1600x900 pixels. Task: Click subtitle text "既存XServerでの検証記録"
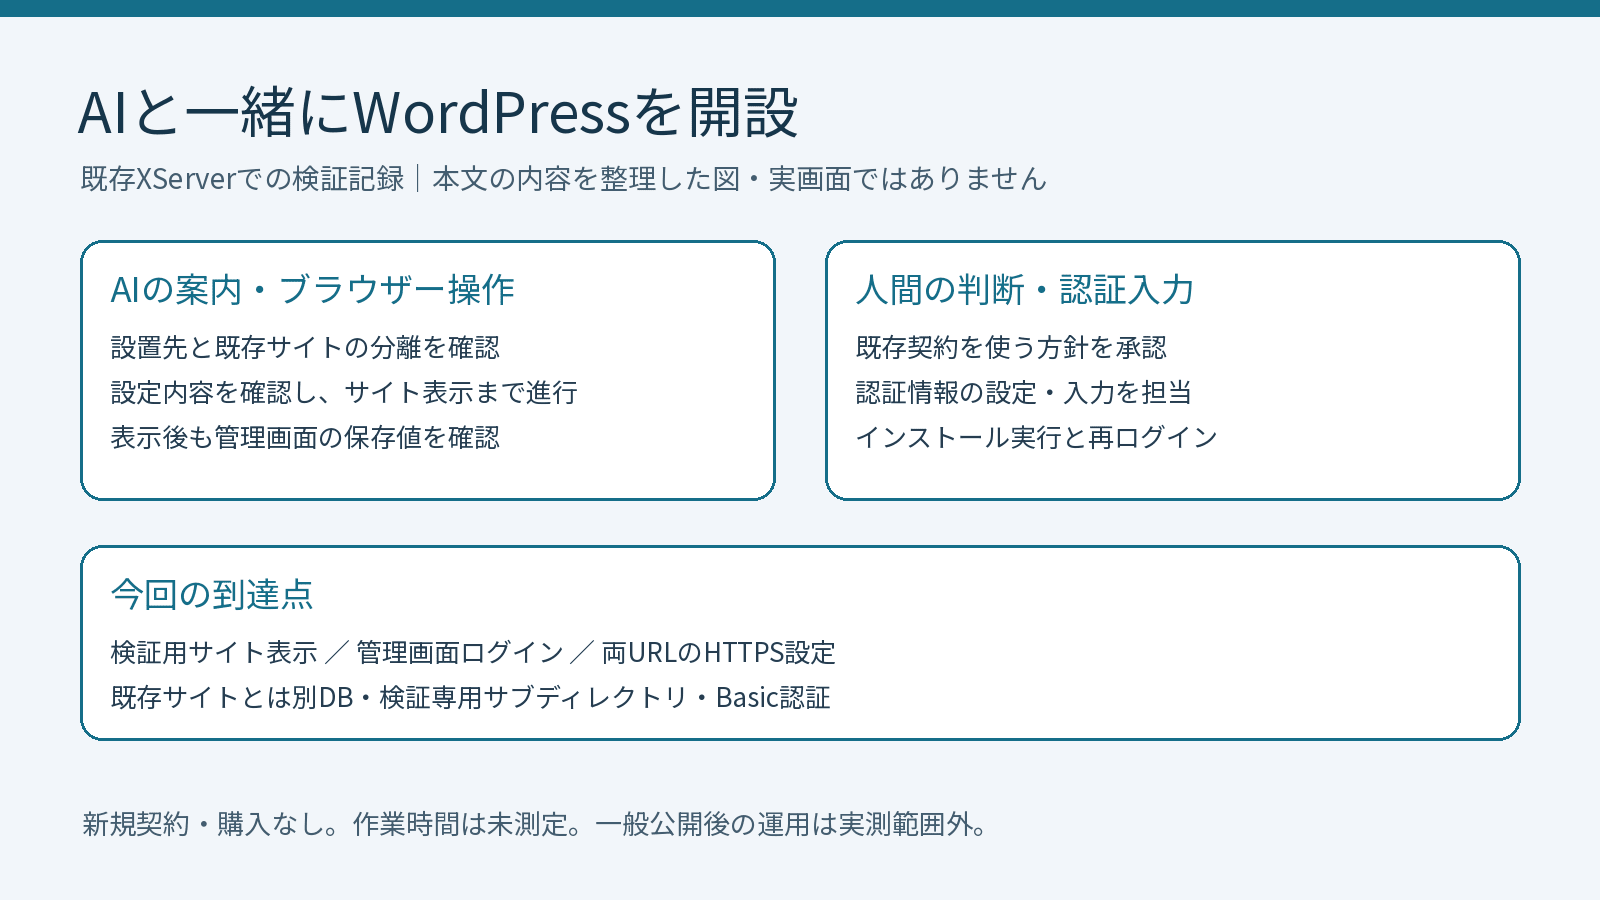click(243, 179)
